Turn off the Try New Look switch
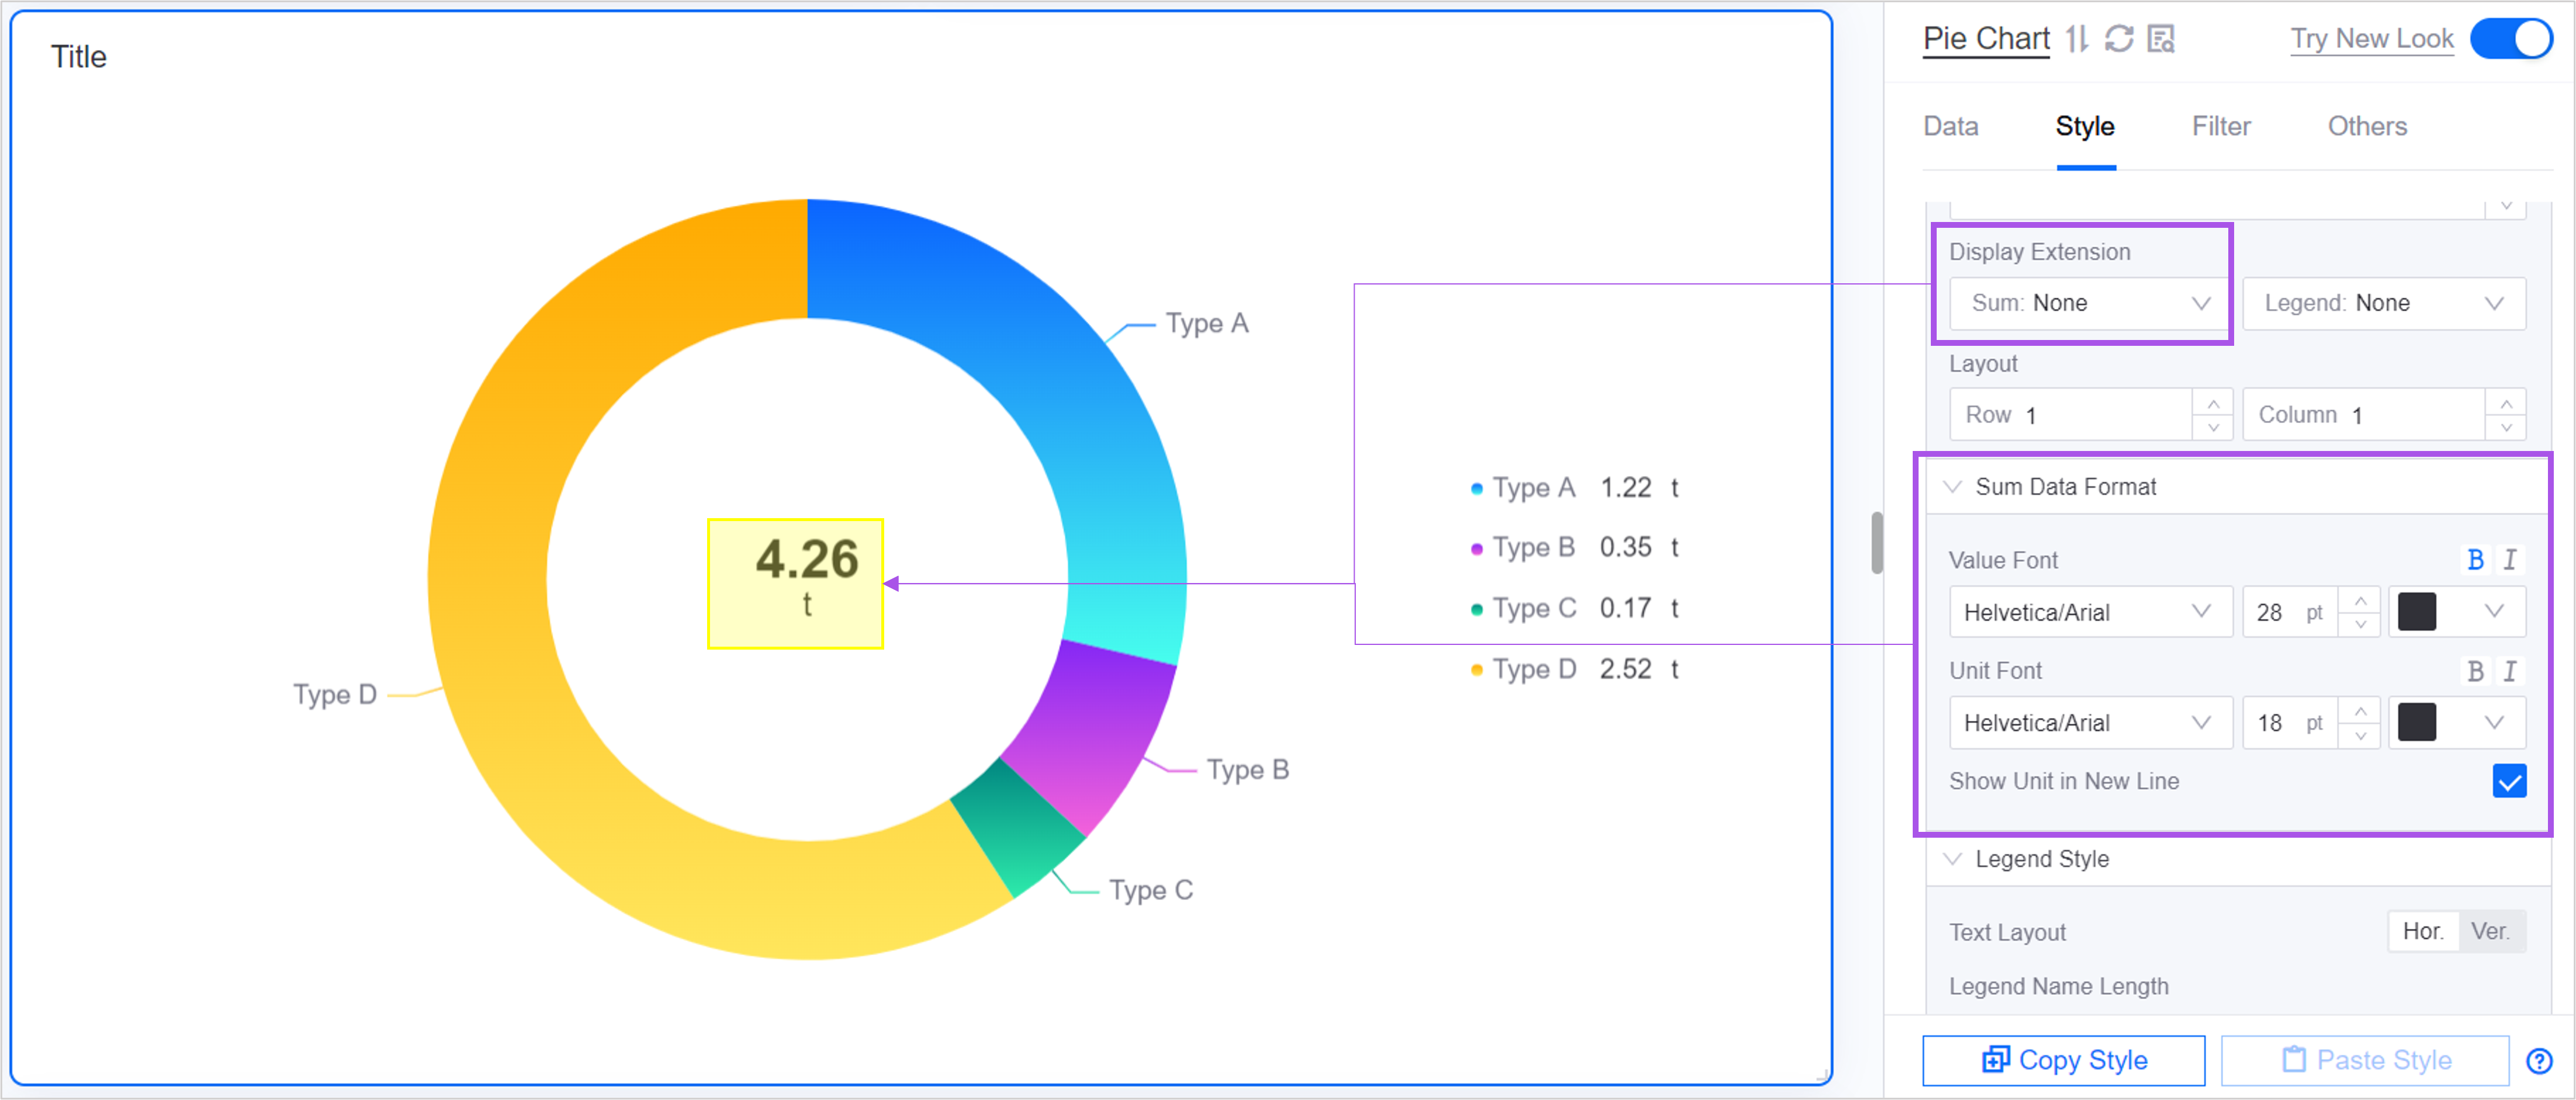 (2512, 39)
